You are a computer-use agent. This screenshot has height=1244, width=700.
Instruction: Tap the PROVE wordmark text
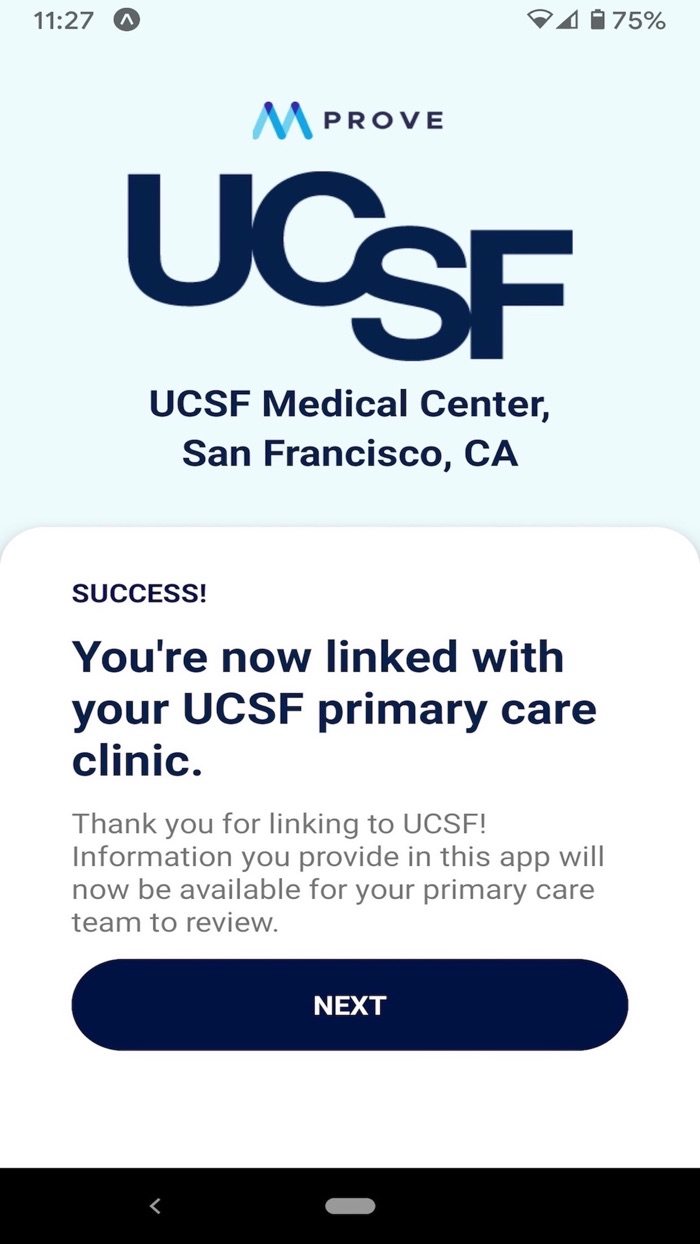pyautogui.click(x=382, y=121)
